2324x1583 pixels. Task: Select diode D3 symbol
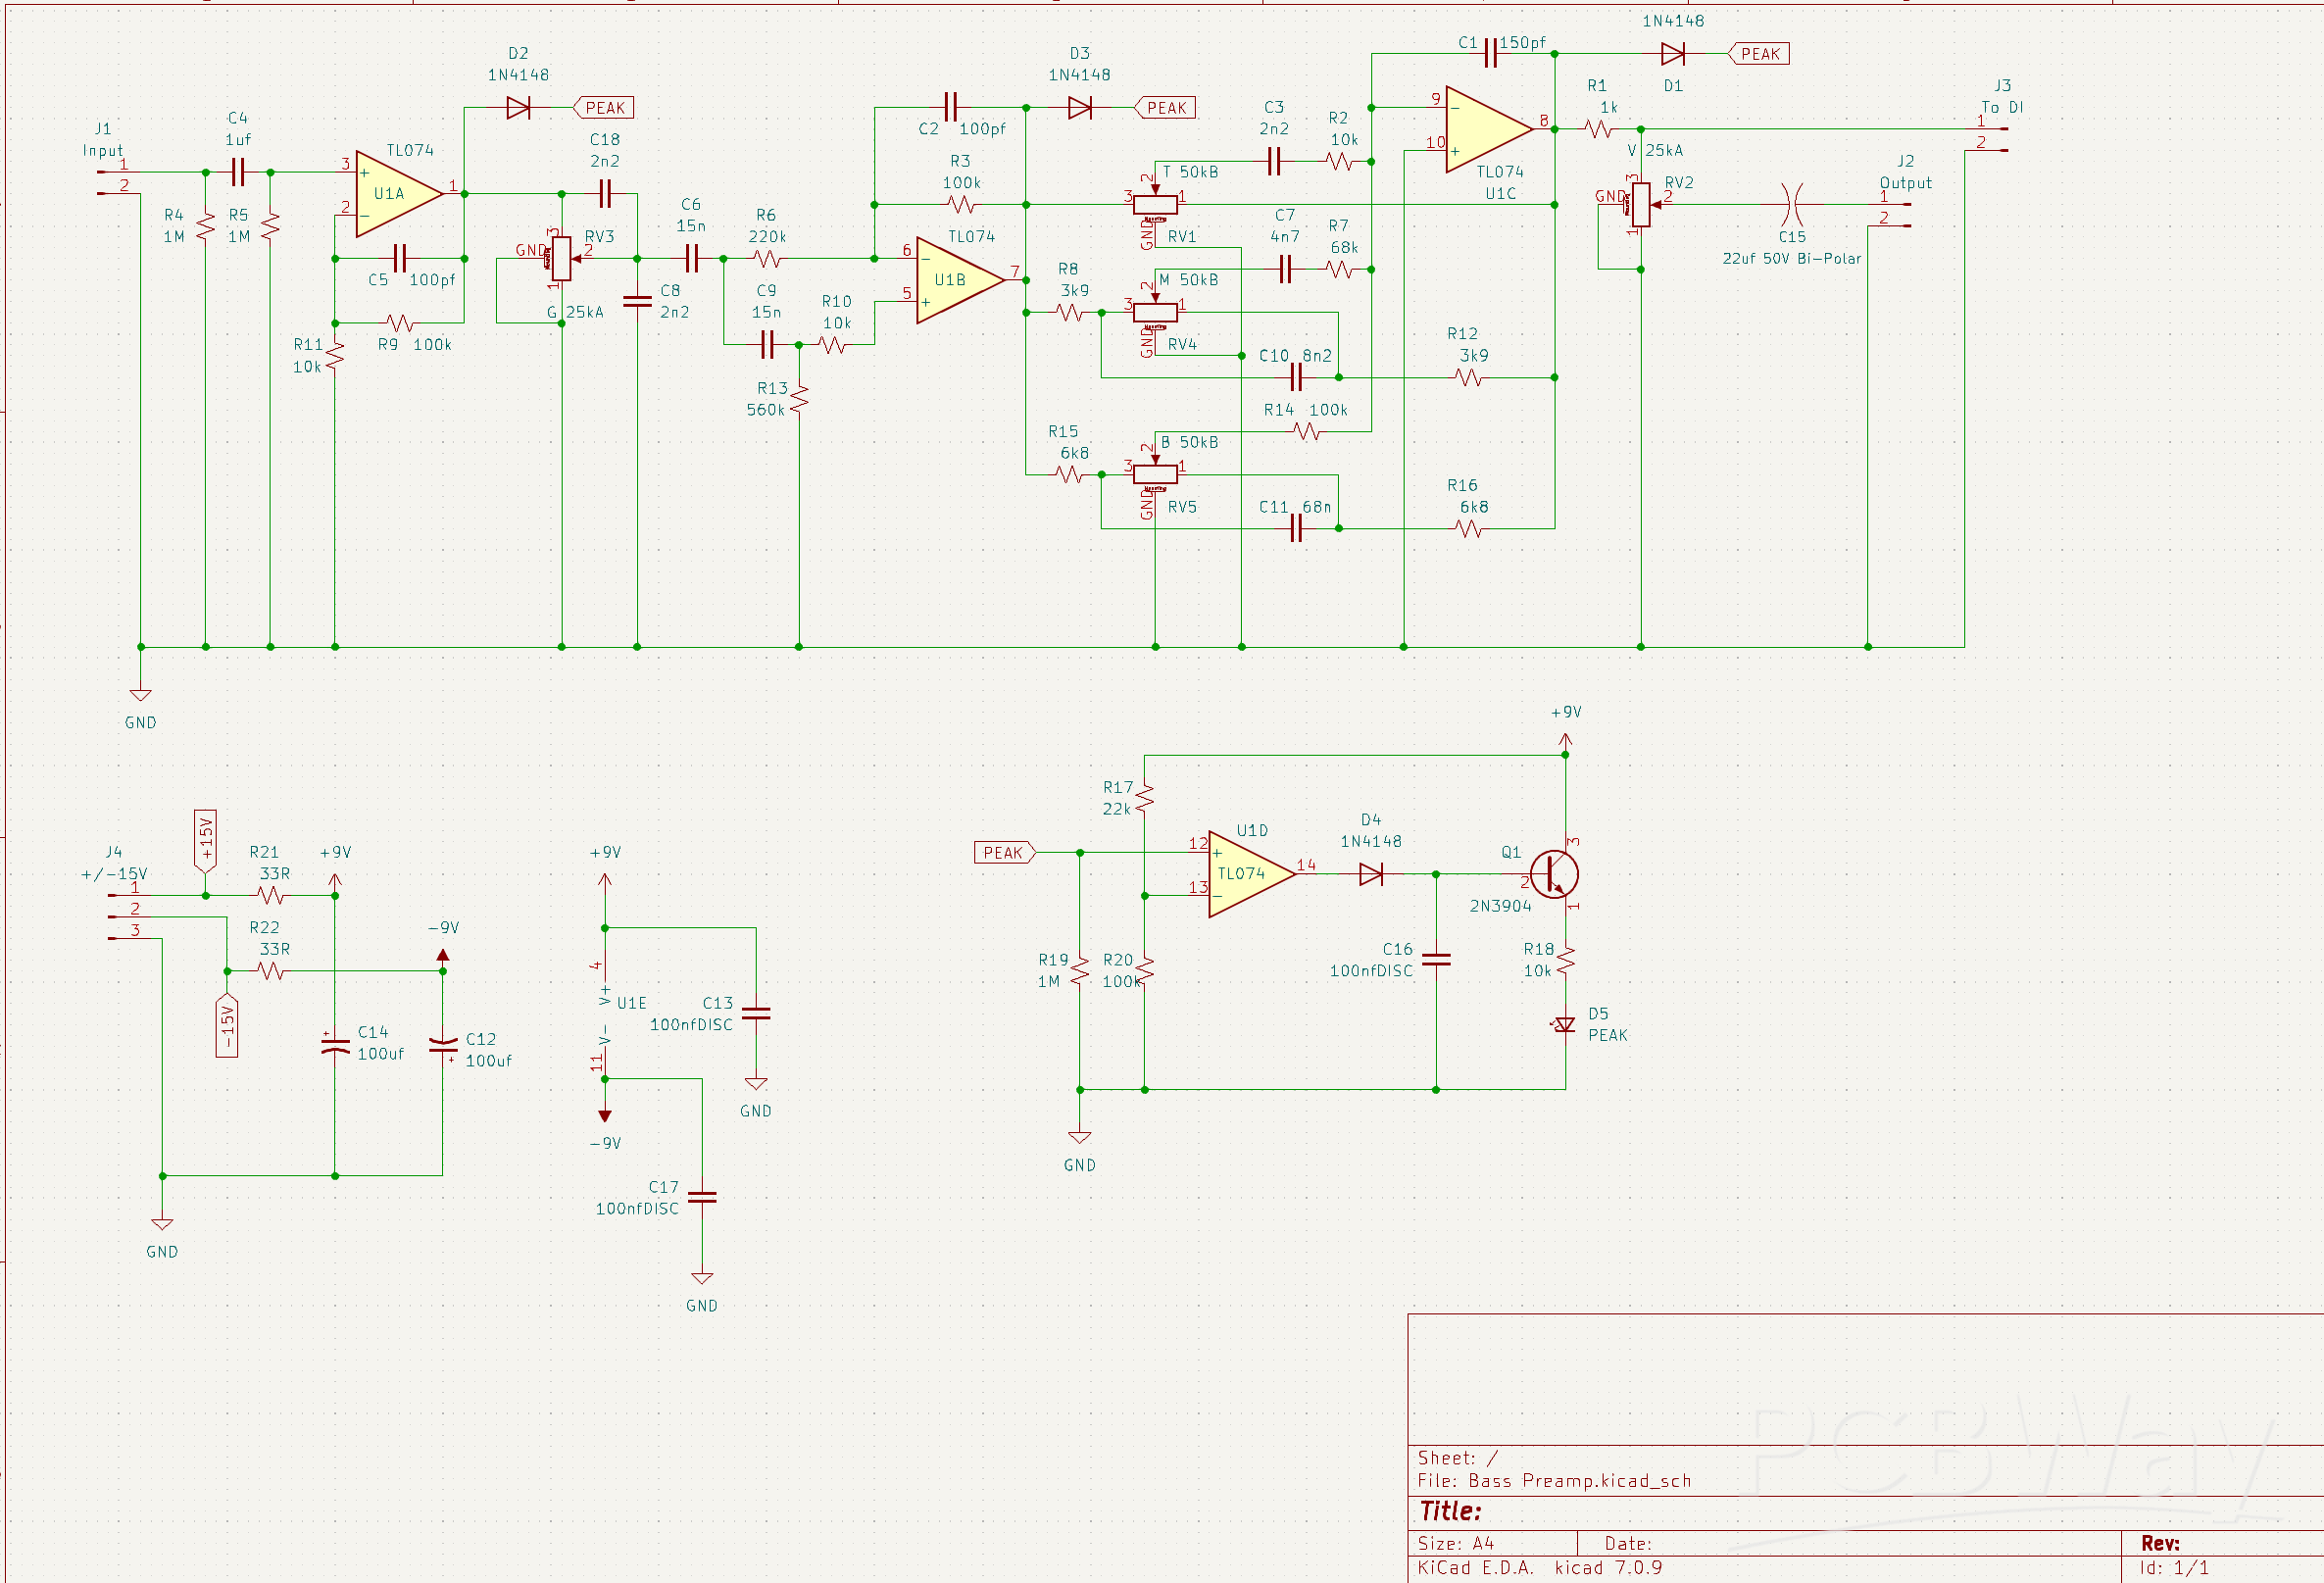click(1079, 108)
